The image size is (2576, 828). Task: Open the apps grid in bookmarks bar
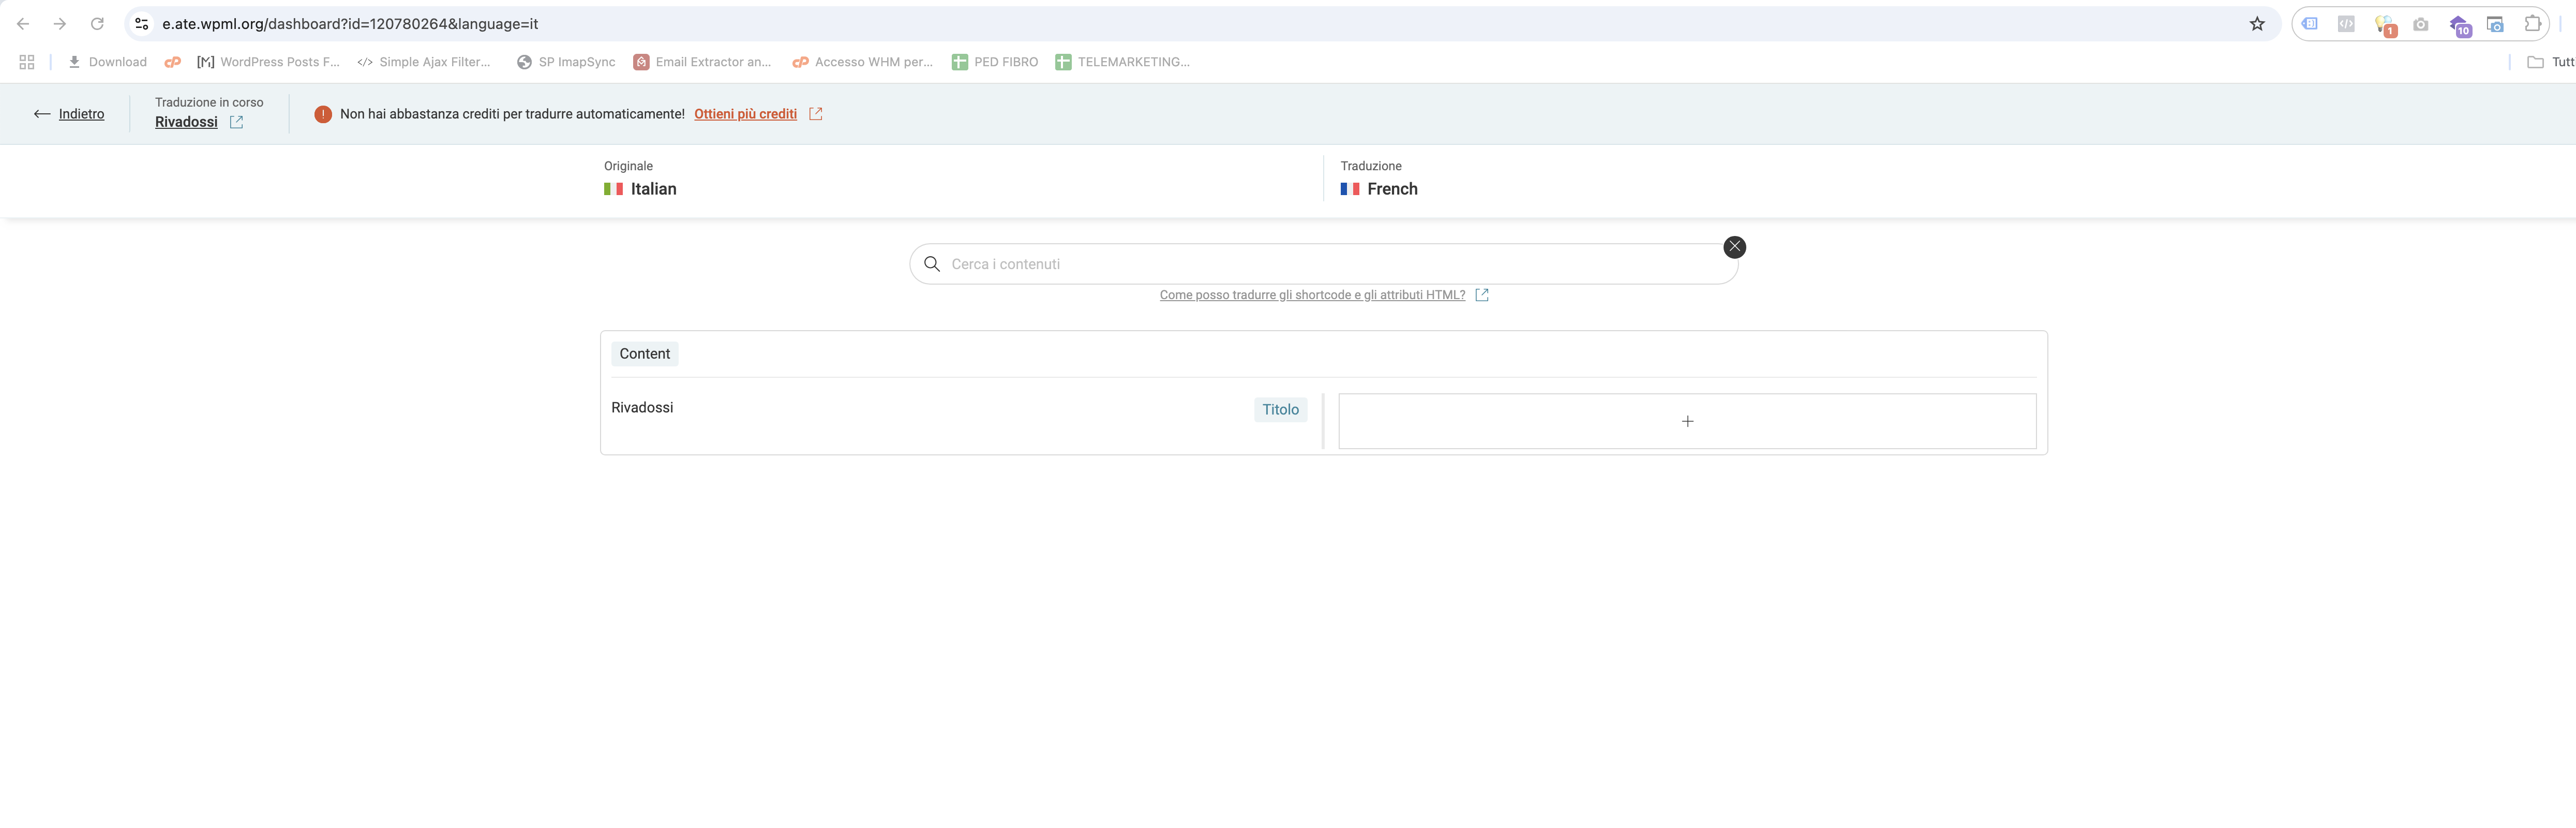coord(27,62)
